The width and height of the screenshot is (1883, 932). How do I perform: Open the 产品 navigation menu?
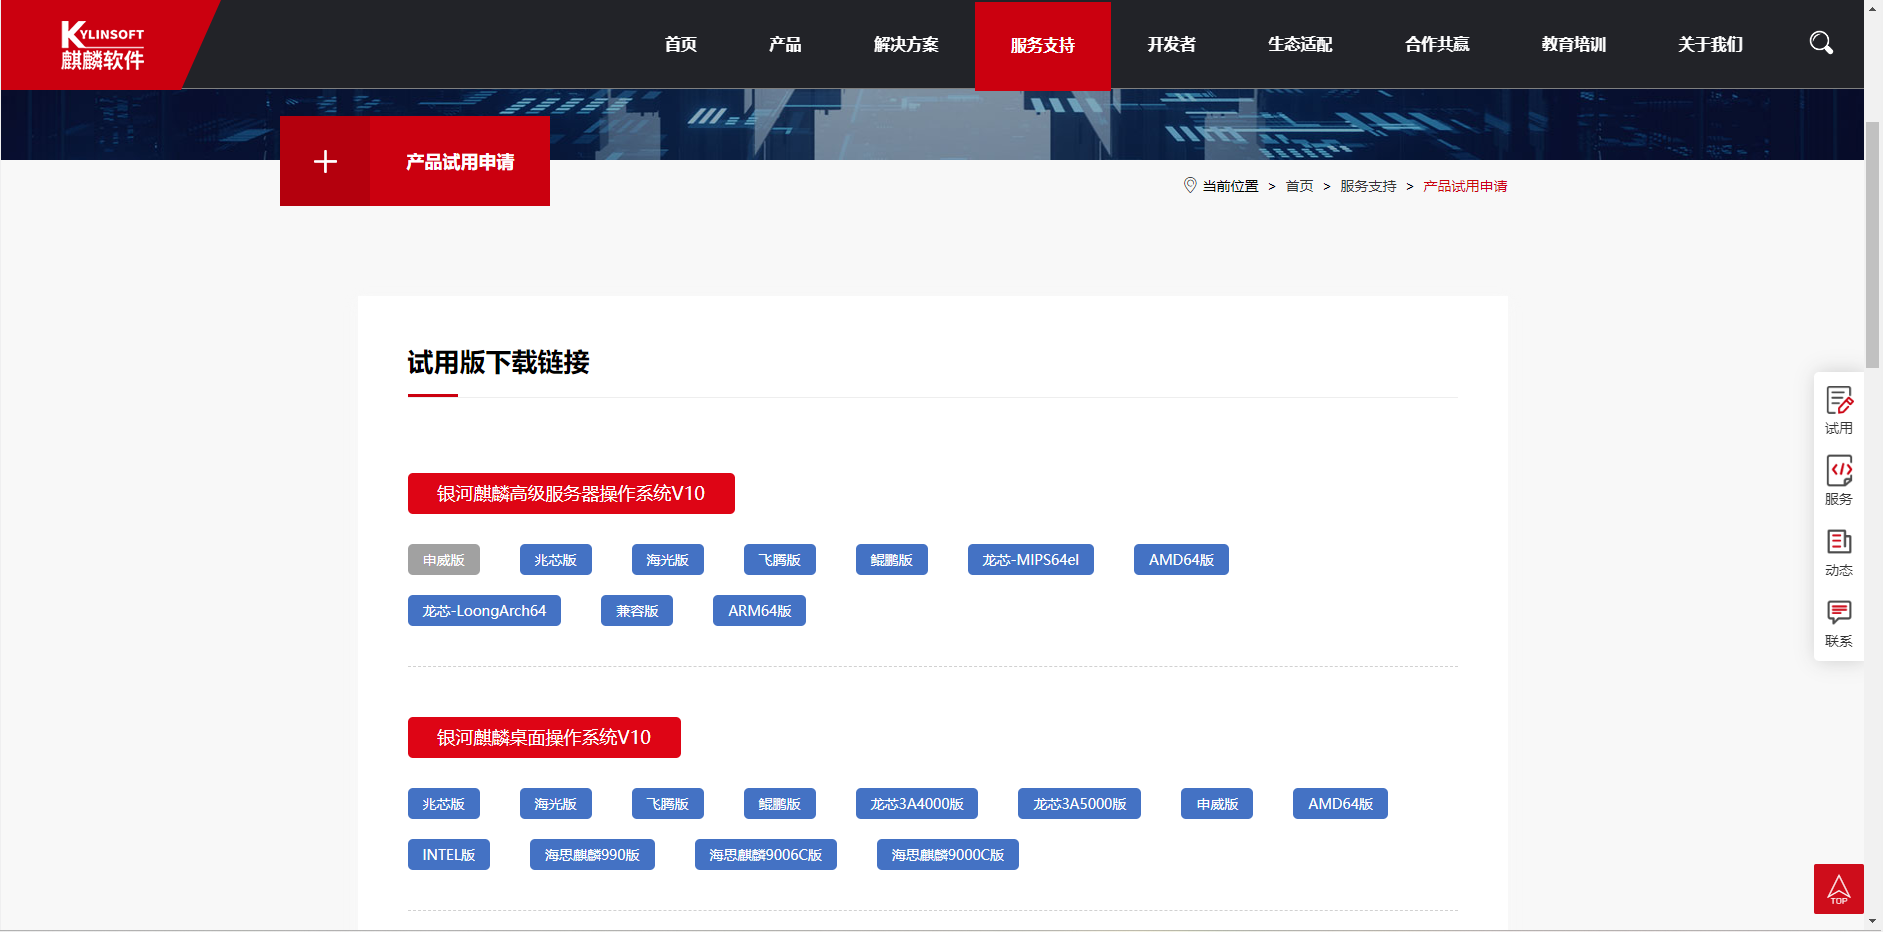pos(785,44)
